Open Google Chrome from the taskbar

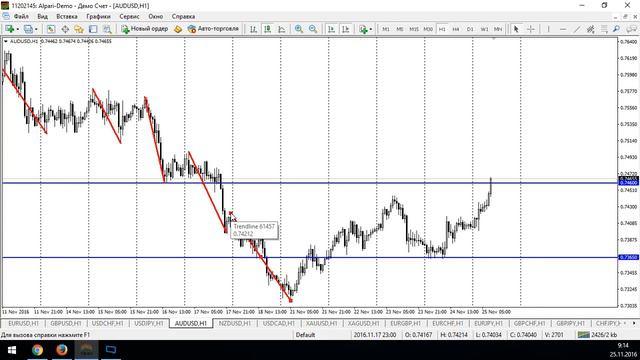(x=37, y=350)
